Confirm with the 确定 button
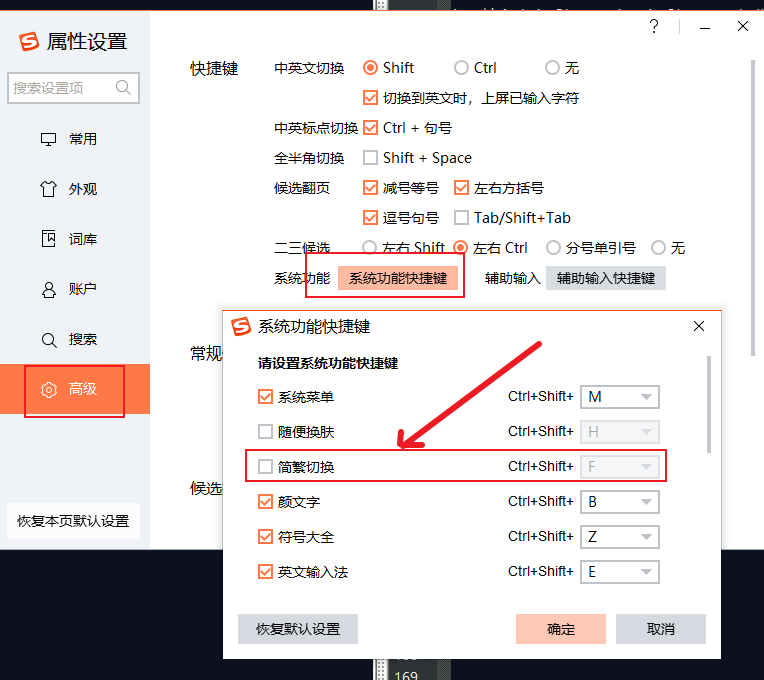This screenshot has width=764, height=680. (561, 629)
